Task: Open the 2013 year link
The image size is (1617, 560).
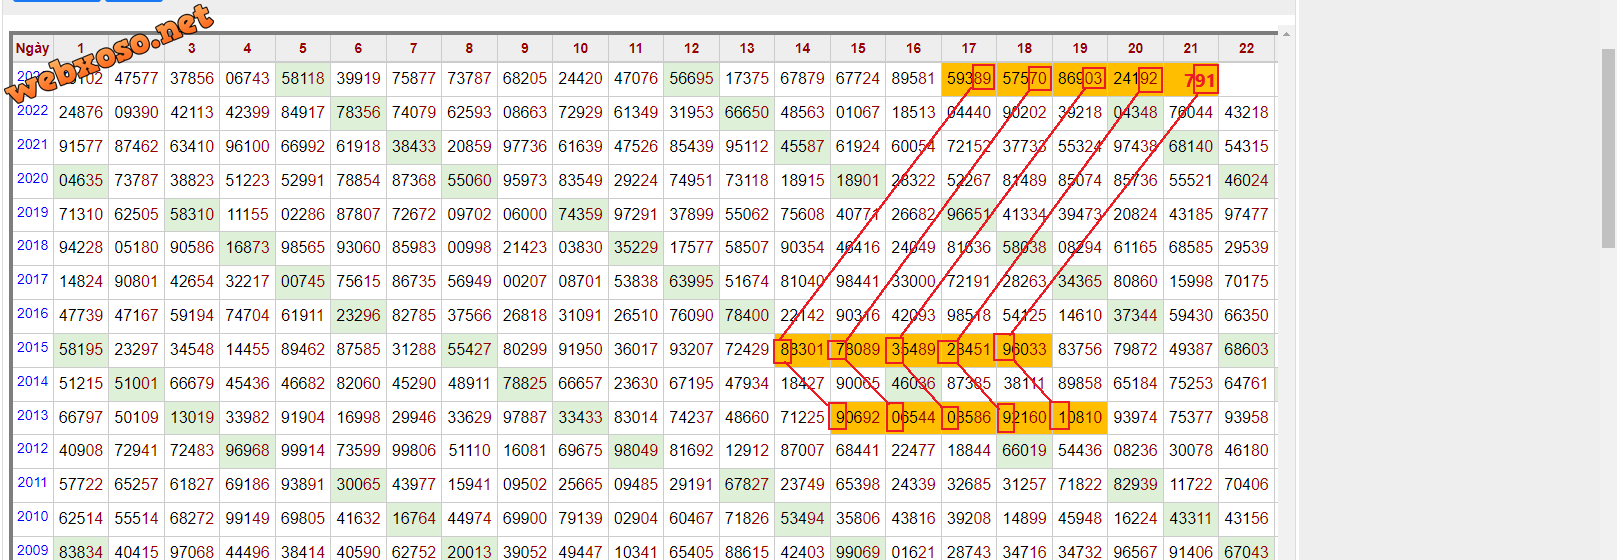Action: coord(32,416)
